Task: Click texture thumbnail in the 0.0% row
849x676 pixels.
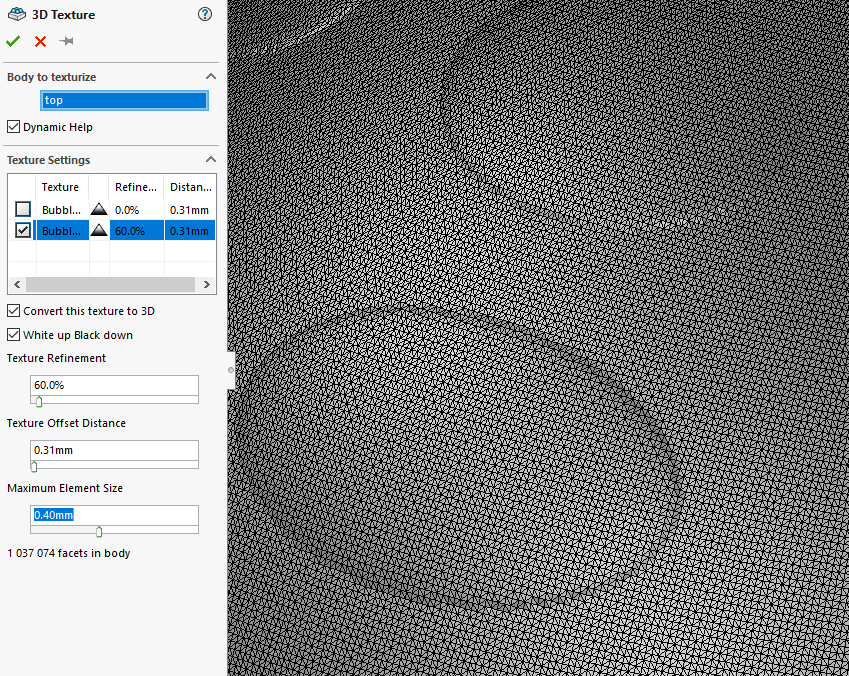Action: pos(99,210)
